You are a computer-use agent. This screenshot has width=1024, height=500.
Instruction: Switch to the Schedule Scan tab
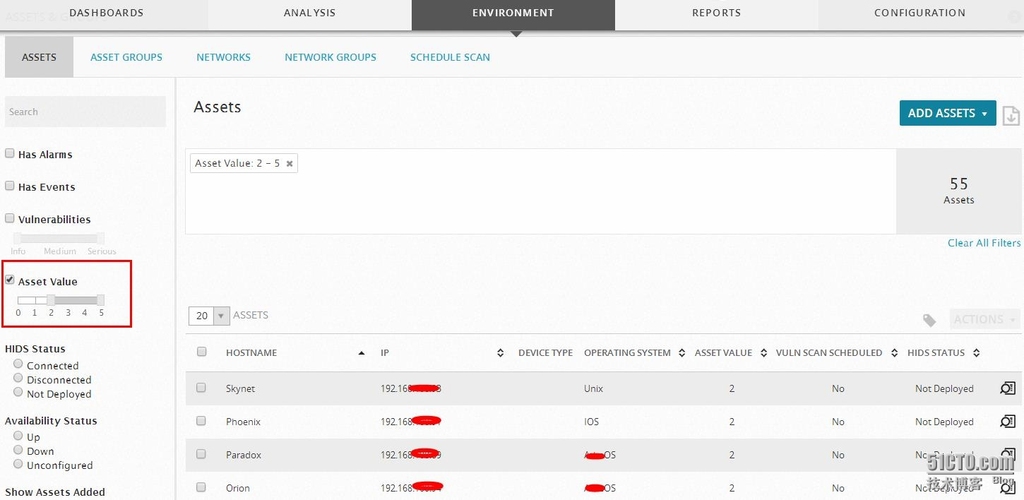click(x=450, y=57)
